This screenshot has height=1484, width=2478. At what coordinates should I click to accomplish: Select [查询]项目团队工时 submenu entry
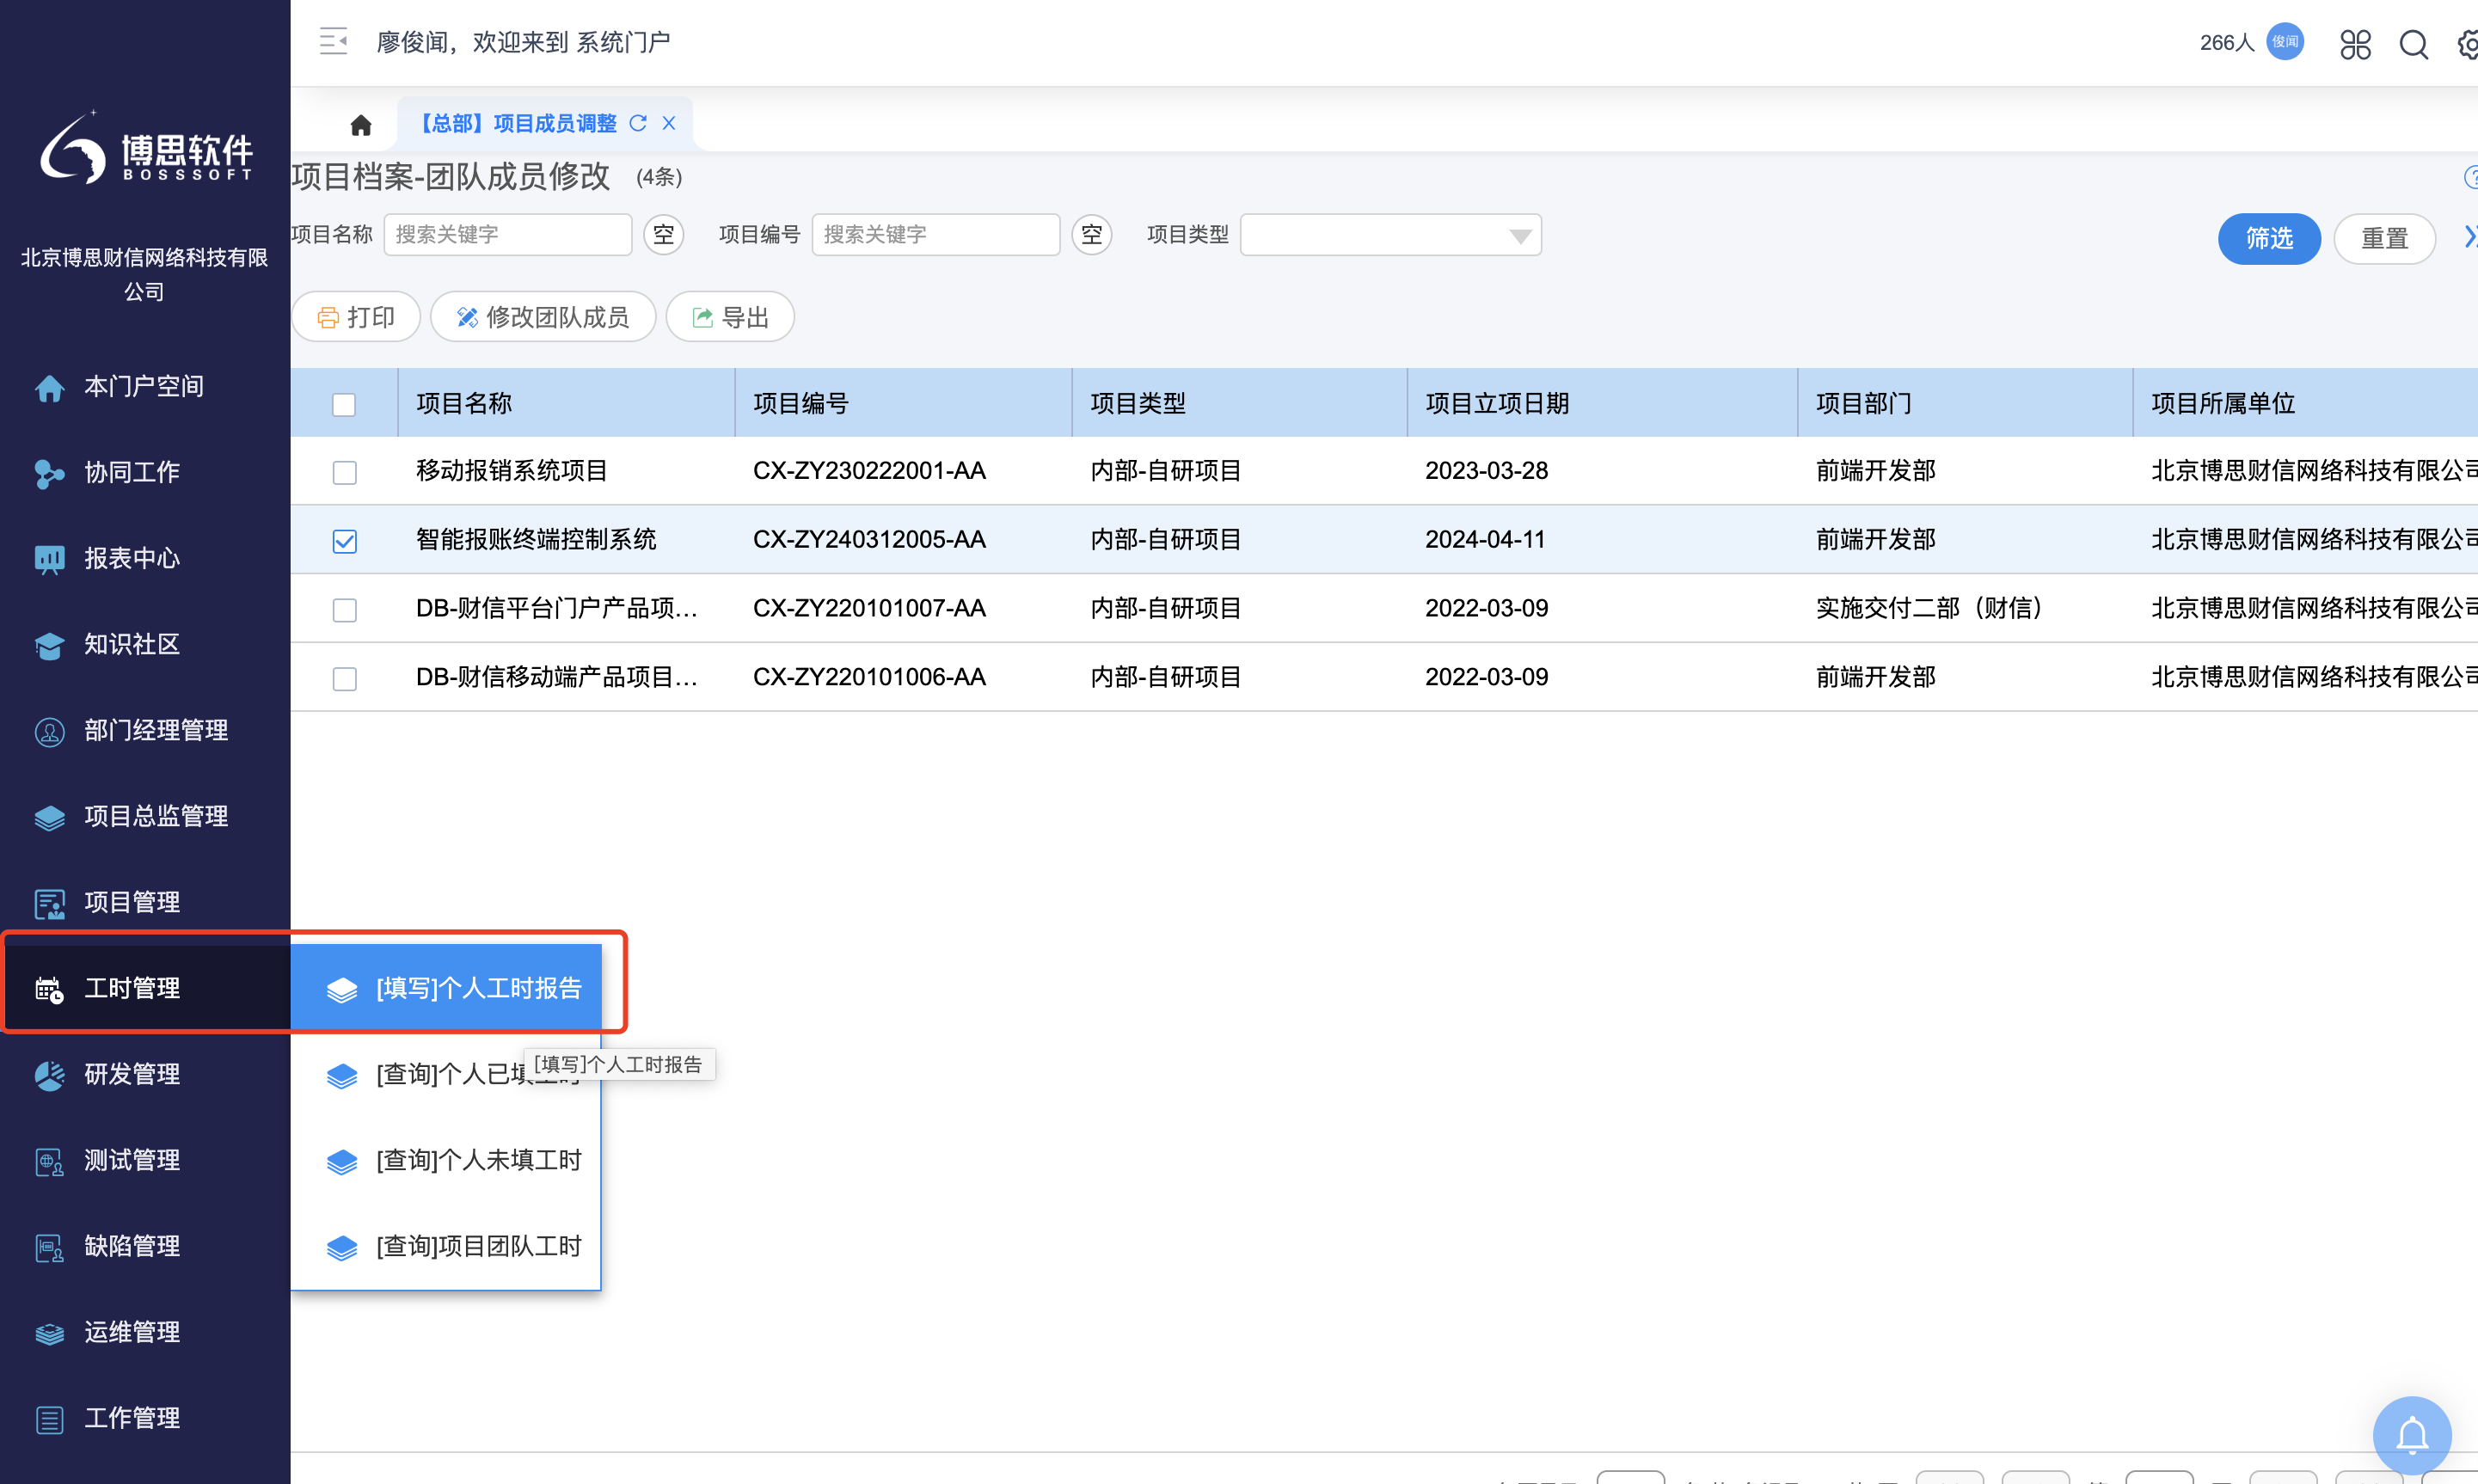446,1246
